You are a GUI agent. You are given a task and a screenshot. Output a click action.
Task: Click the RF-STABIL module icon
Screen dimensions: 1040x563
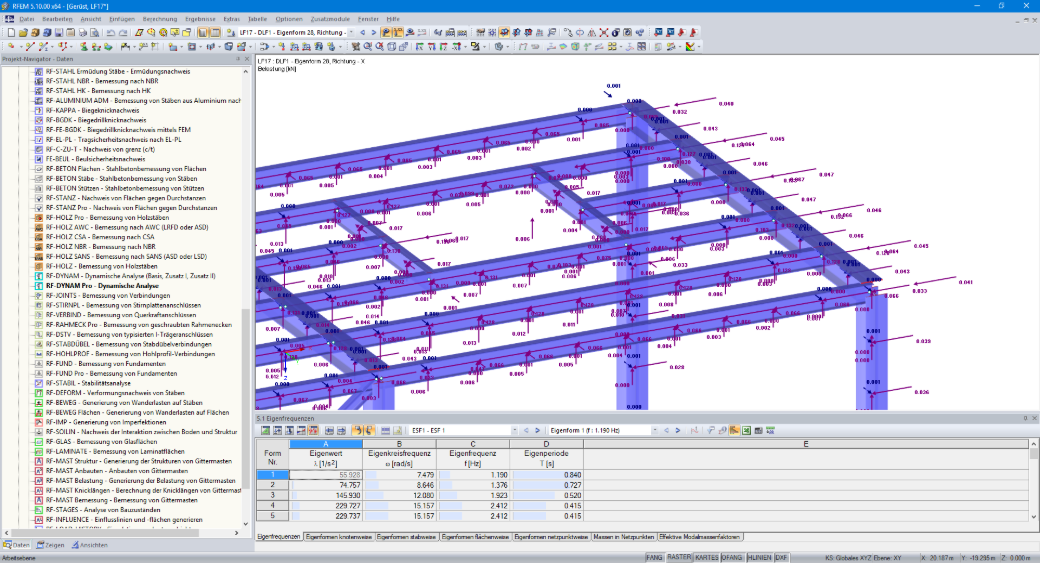point(38,383)
